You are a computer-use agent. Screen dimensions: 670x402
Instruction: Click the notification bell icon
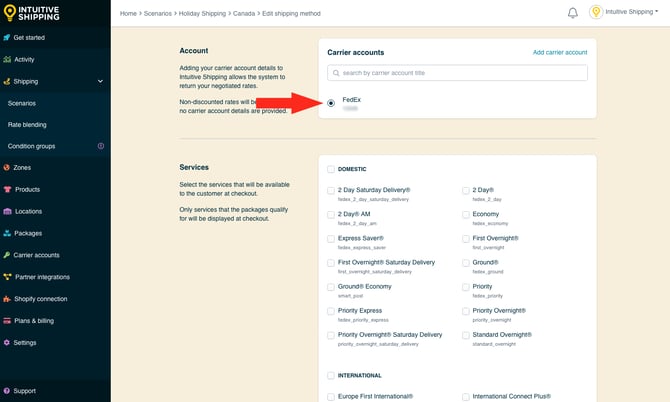573,13
